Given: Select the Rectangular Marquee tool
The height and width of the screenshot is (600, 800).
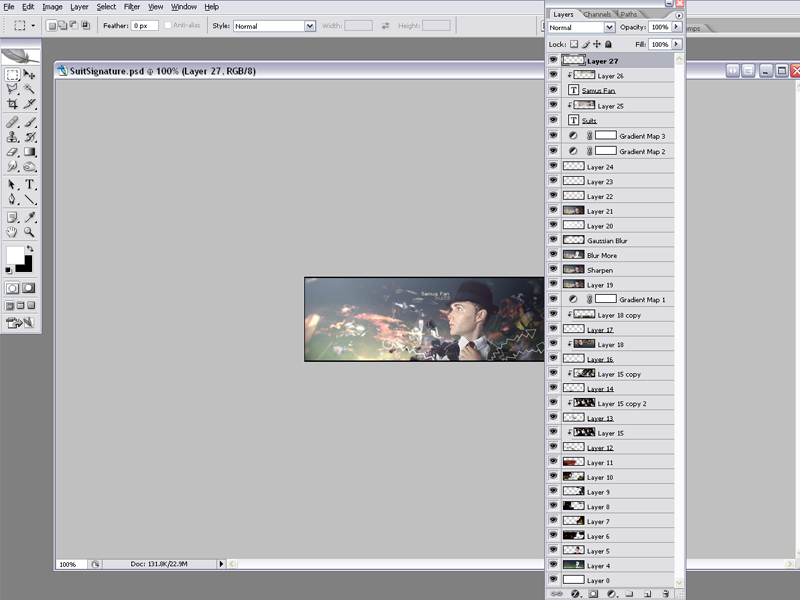Looking at the screenshot, I should pyautogui.click(x=12, y=75).
